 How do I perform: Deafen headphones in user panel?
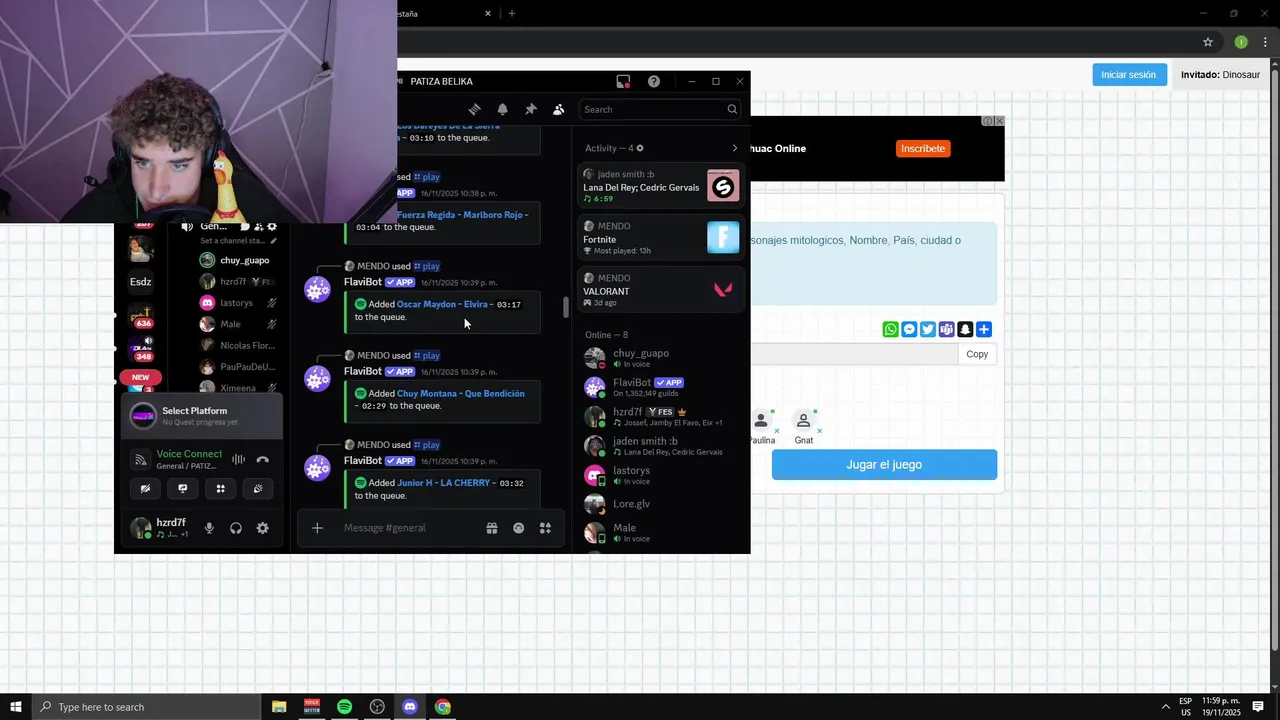236,528
